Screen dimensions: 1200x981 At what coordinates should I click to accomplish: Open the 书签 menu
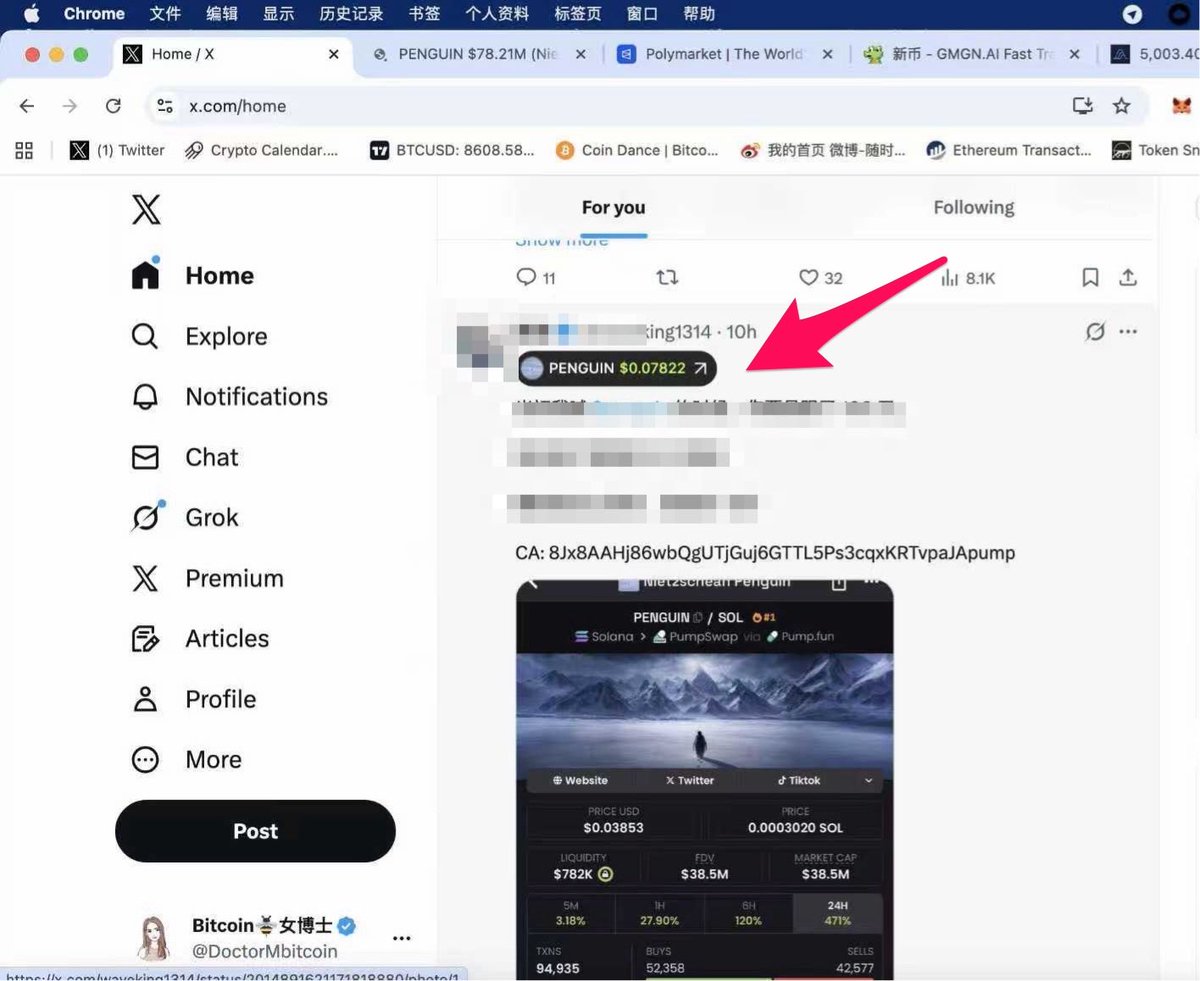424,14
